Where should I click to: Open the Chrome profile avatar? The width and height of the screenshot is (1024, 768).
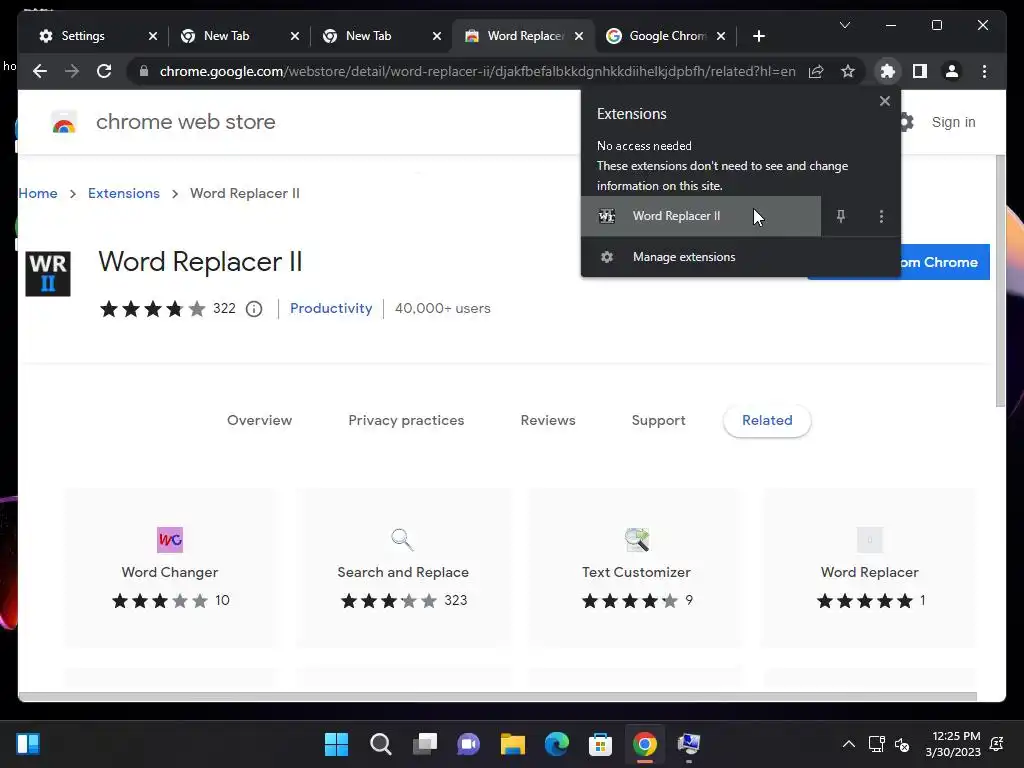952,71
